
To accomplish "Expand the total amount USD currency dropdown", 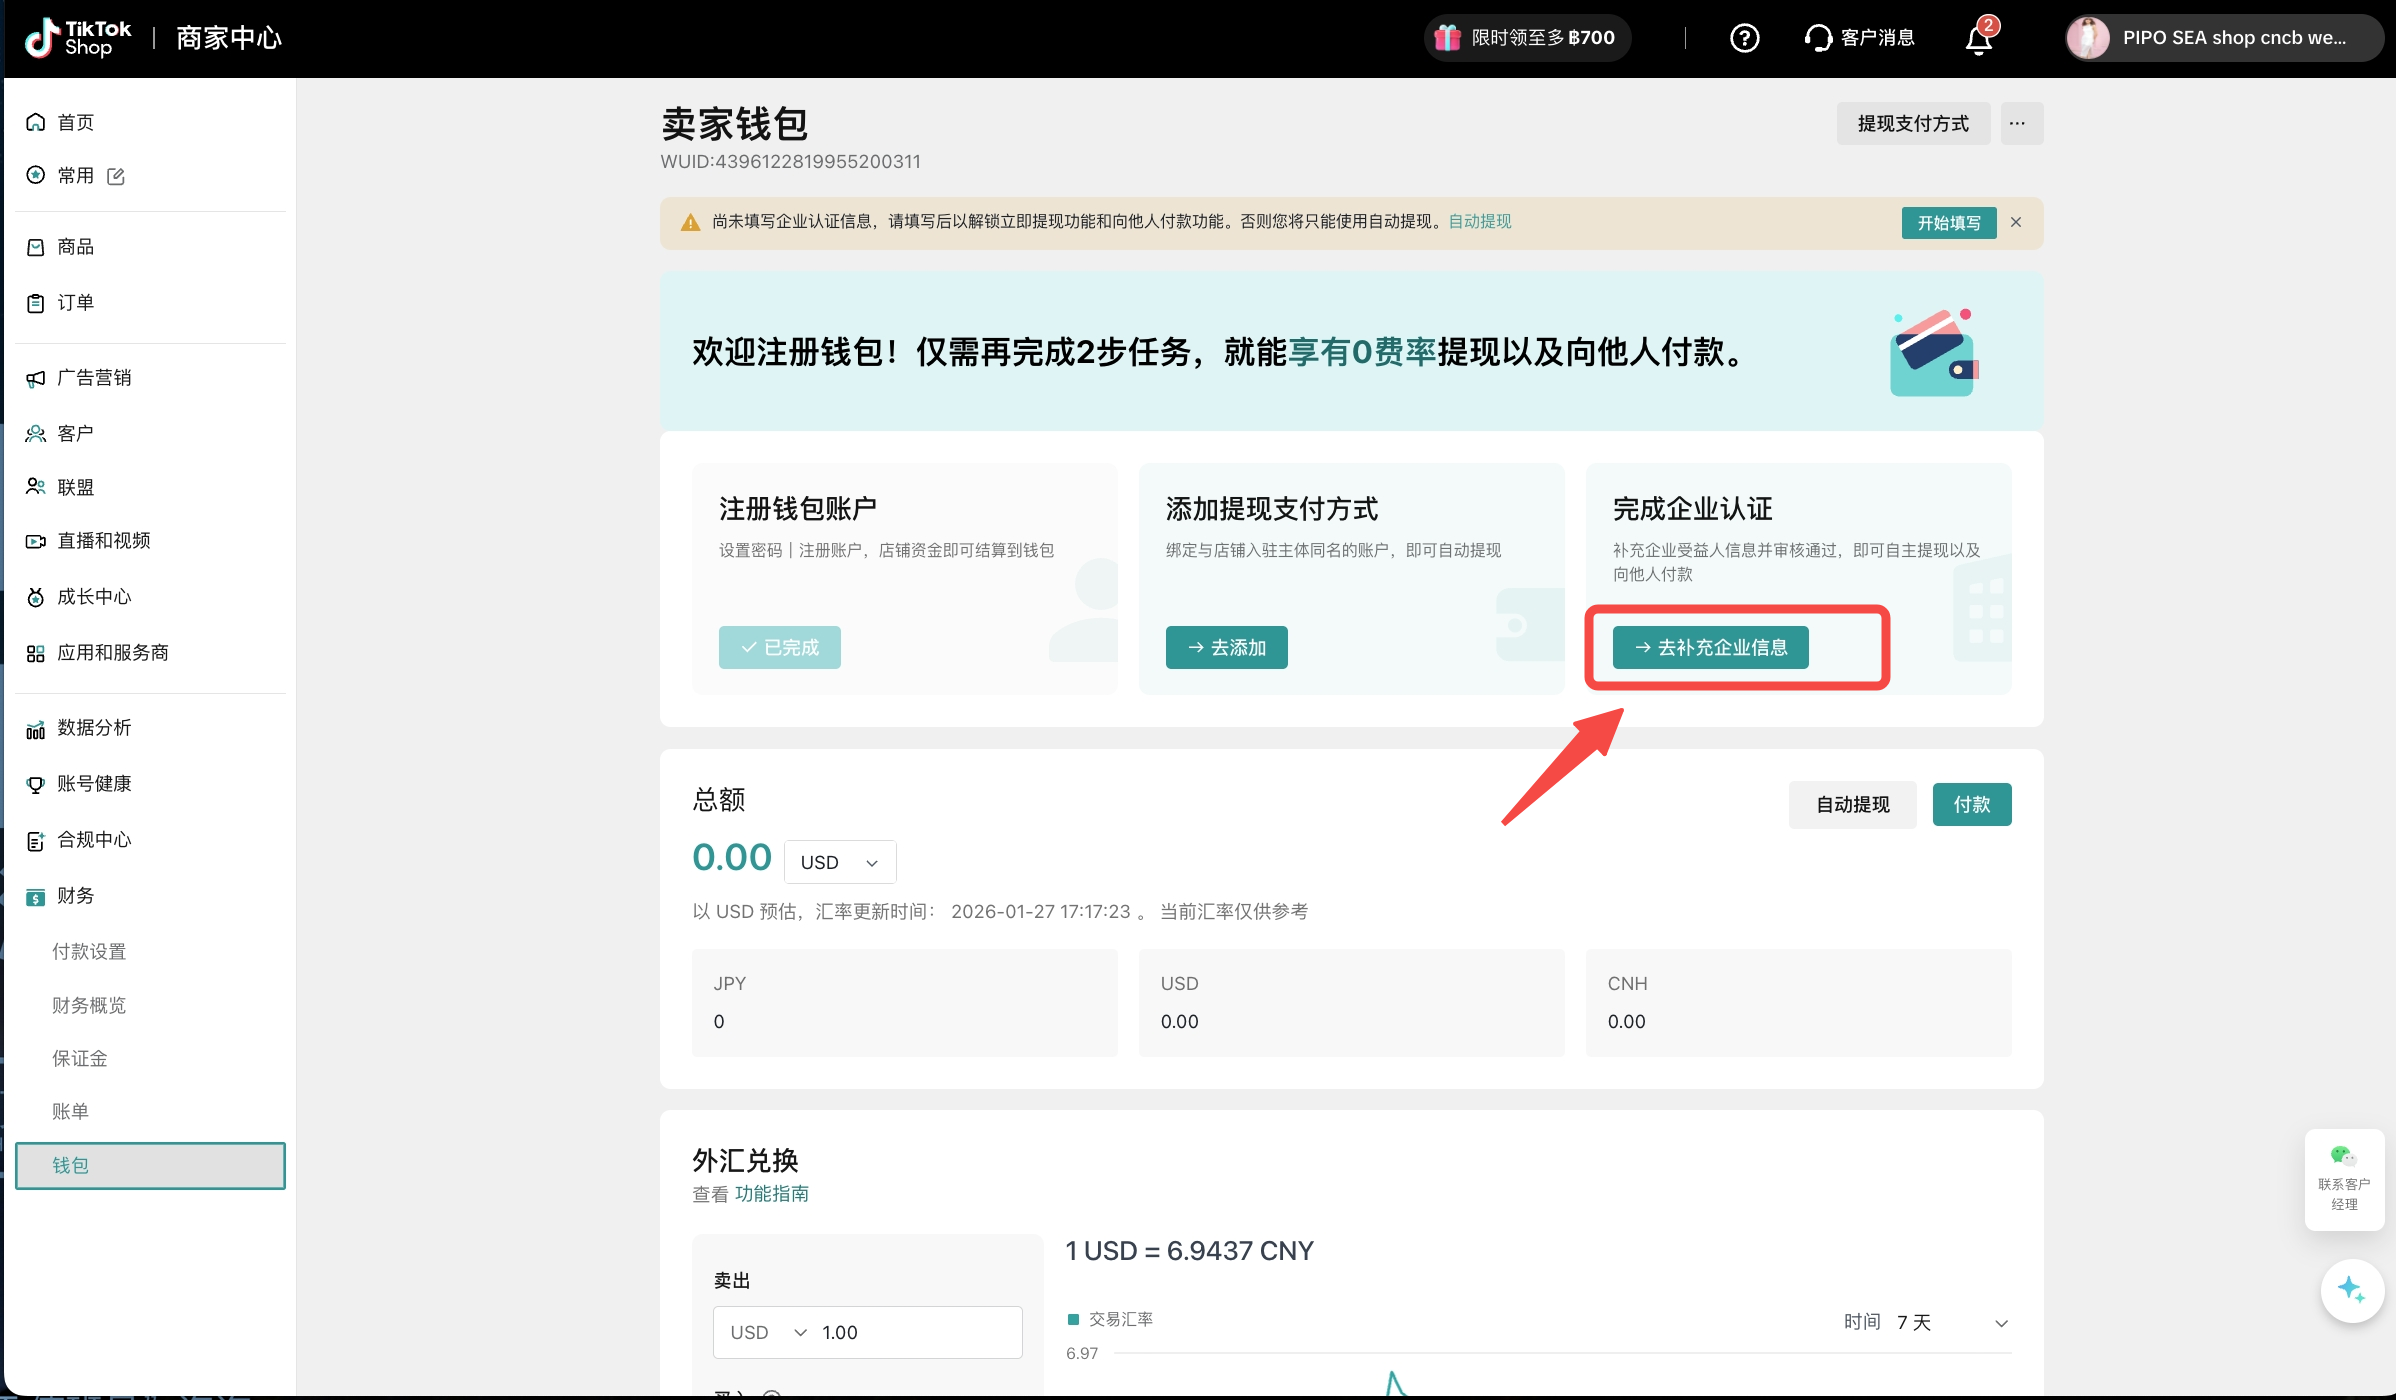I will coord(839,862).
